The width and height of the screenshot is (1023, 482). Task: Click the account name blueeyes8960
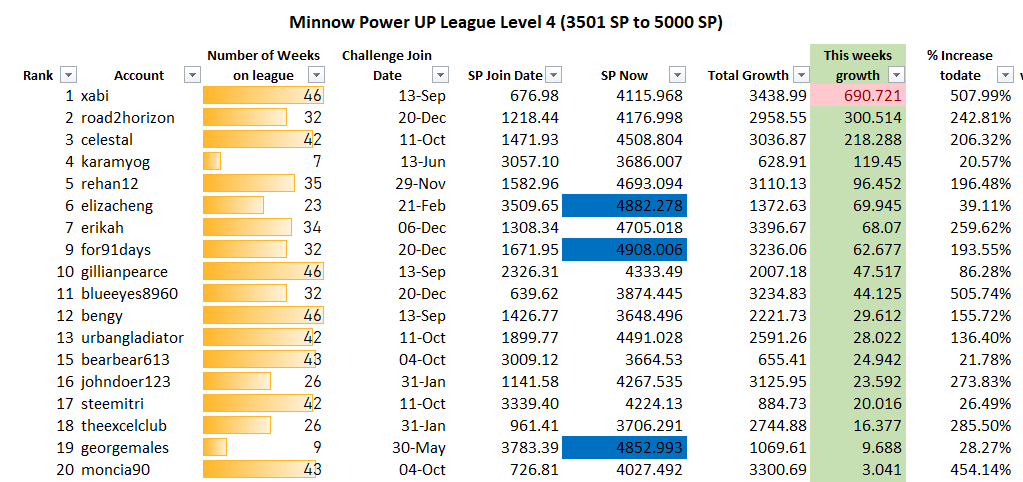pyautogui.click(x=129, y=294)
